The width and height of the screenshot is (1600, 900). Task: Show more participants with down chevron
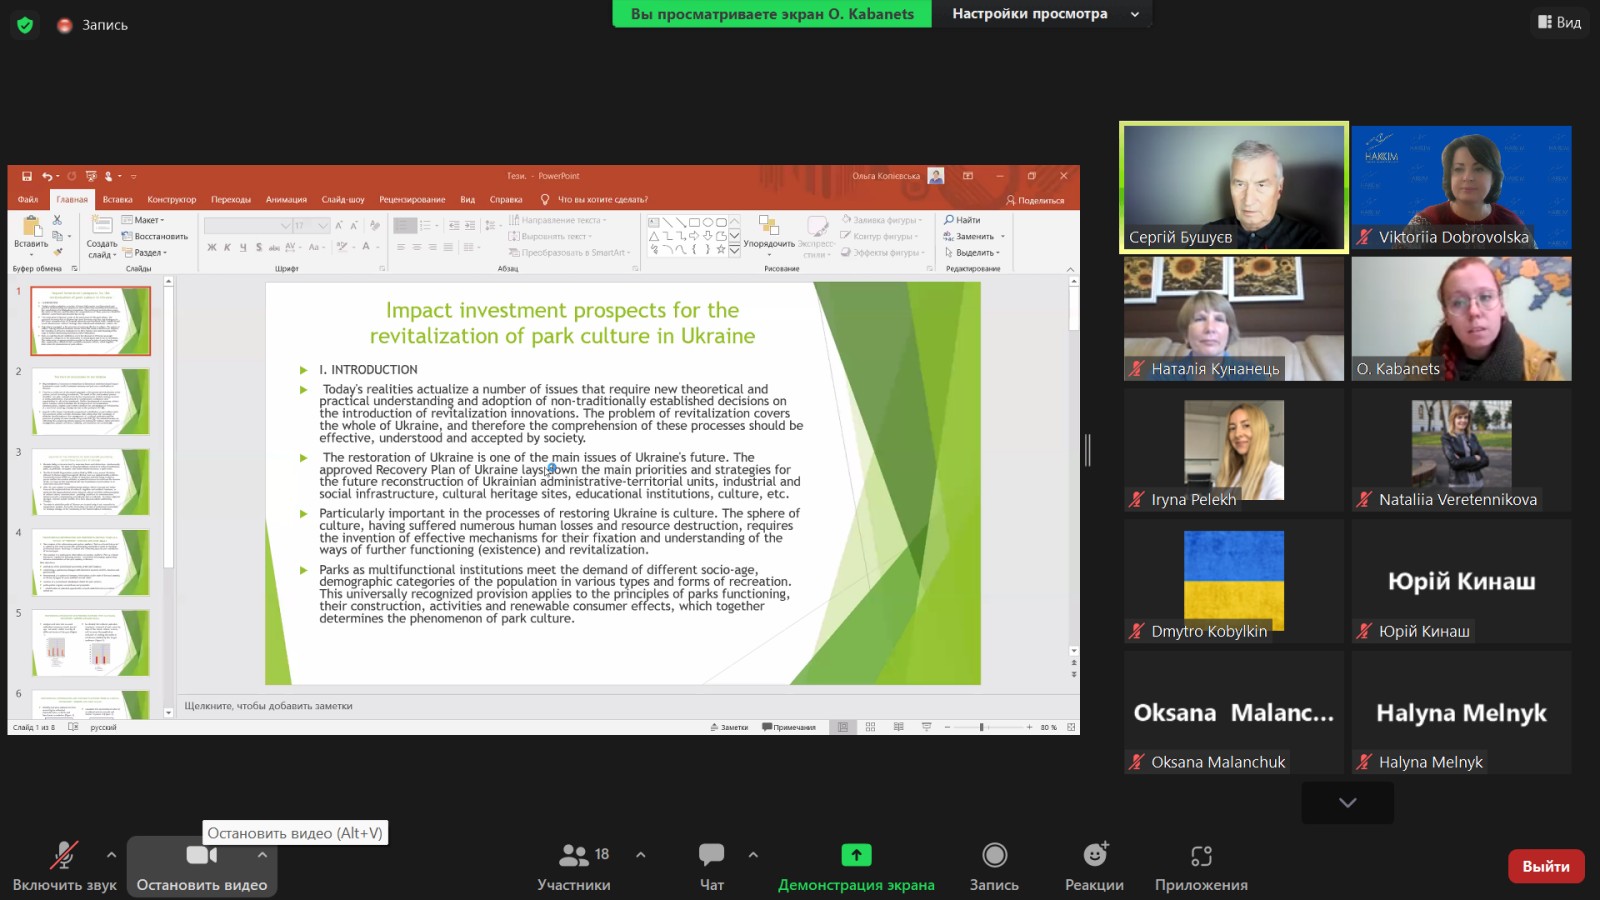tap(1347, 803)
